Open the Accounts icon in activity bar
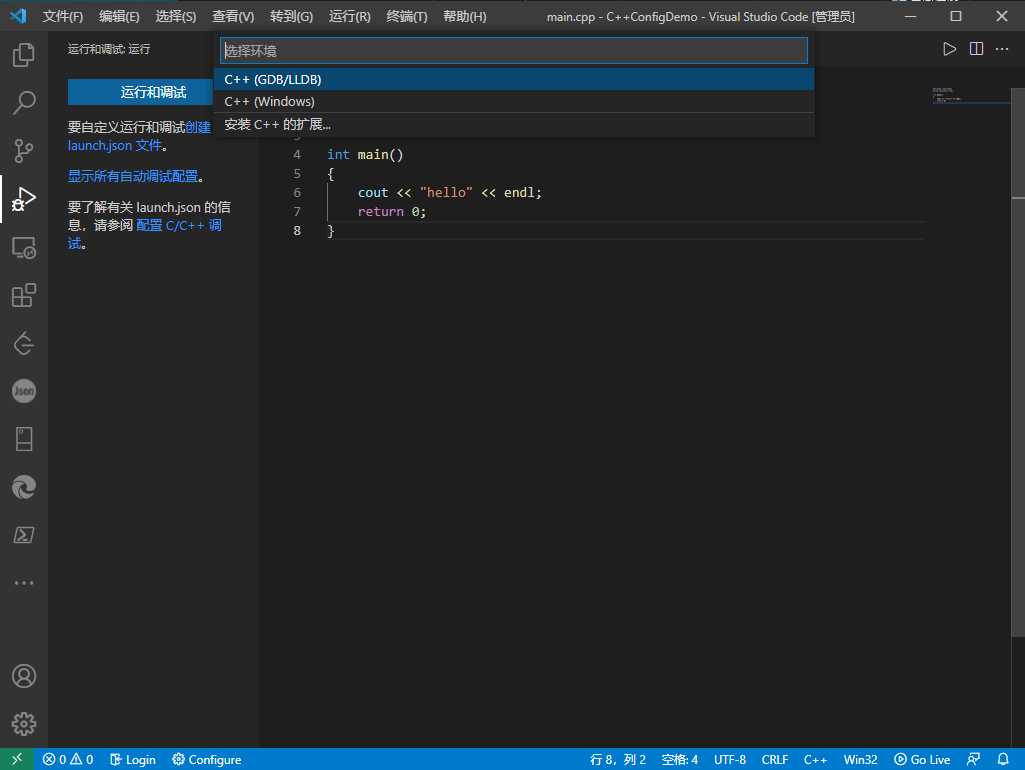This screenshot has height=770, width=1025. (24, 676)
